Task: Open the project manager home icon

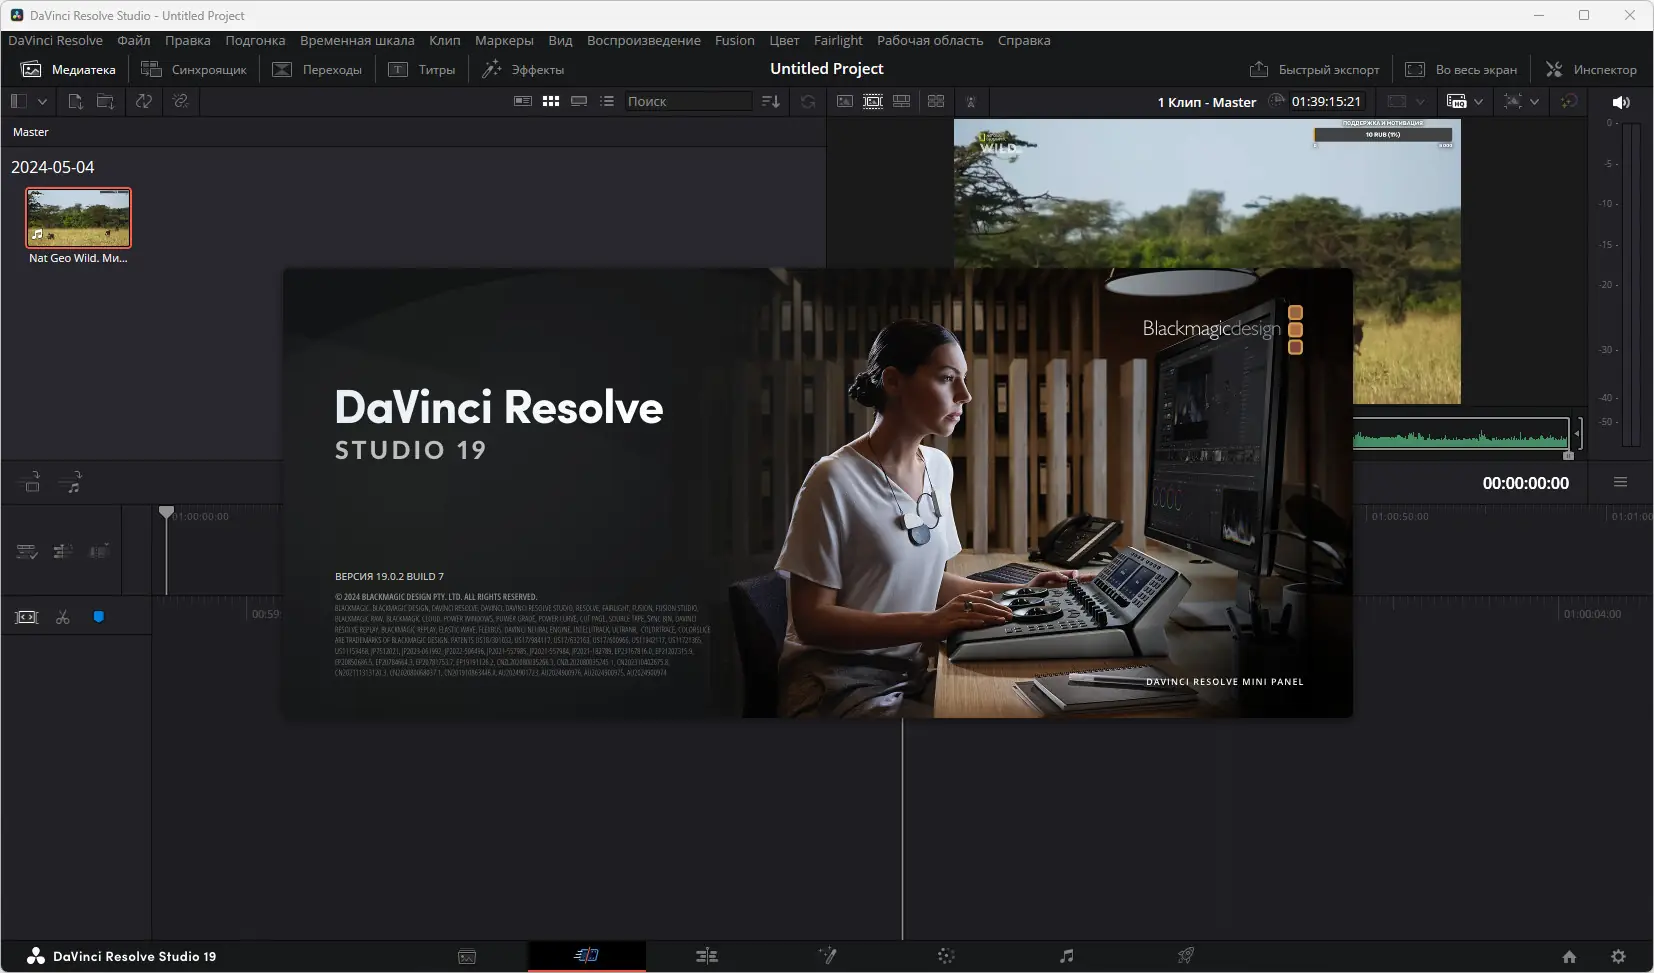Action: (1569, 956)
